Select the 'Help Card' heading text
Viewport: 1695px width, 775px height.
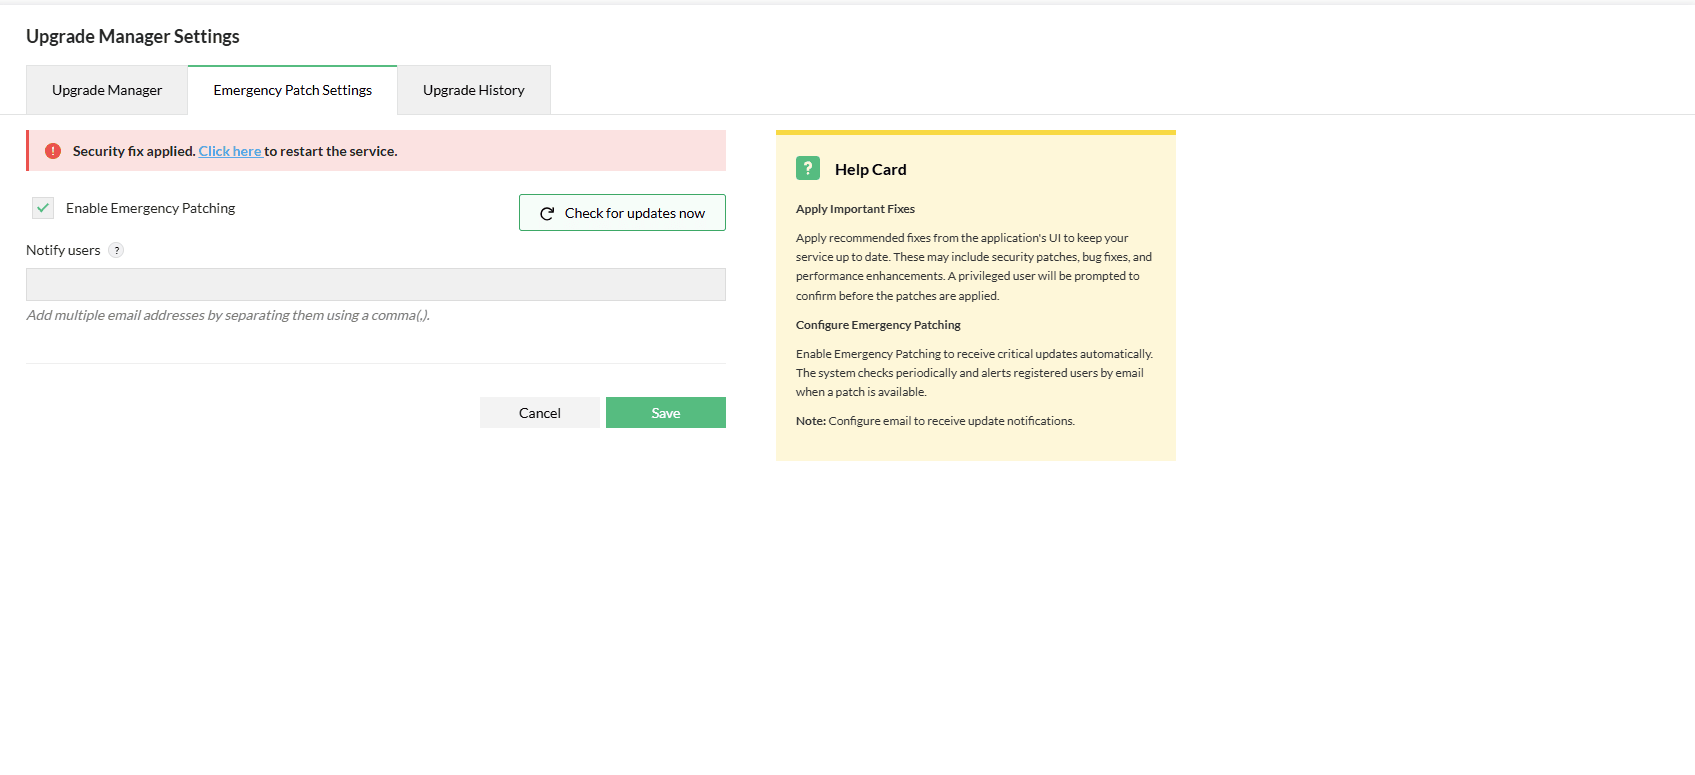[871, 170]
